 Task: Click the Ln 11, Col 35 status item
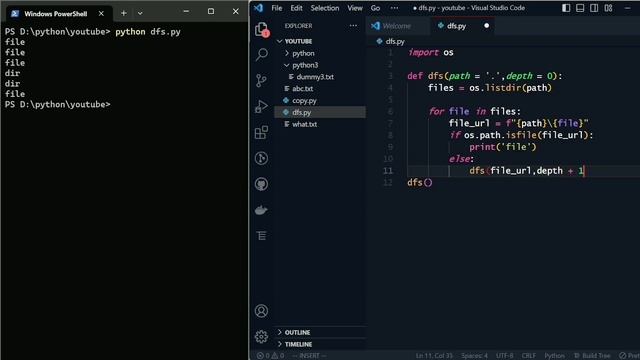pos(434,356)
